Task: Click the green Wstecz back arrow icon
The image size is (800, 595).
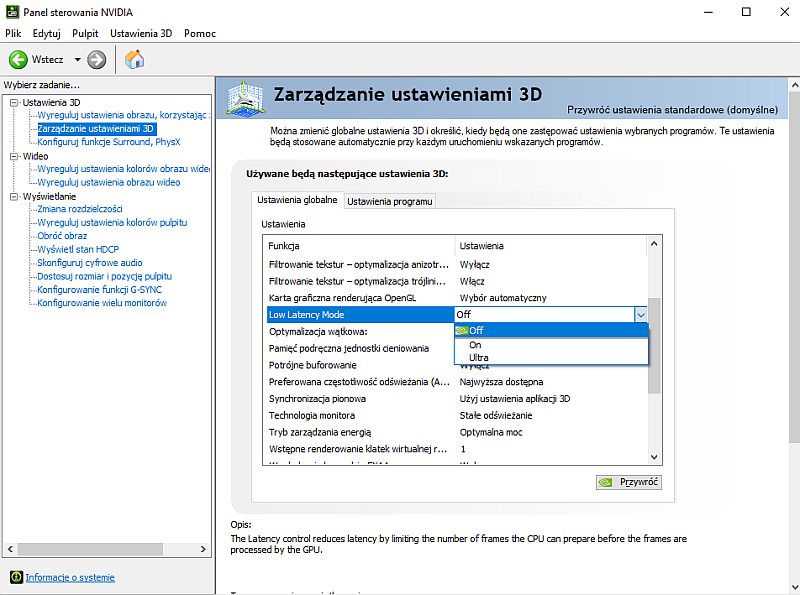Action: pyautogui.click(x=18, y=60)
